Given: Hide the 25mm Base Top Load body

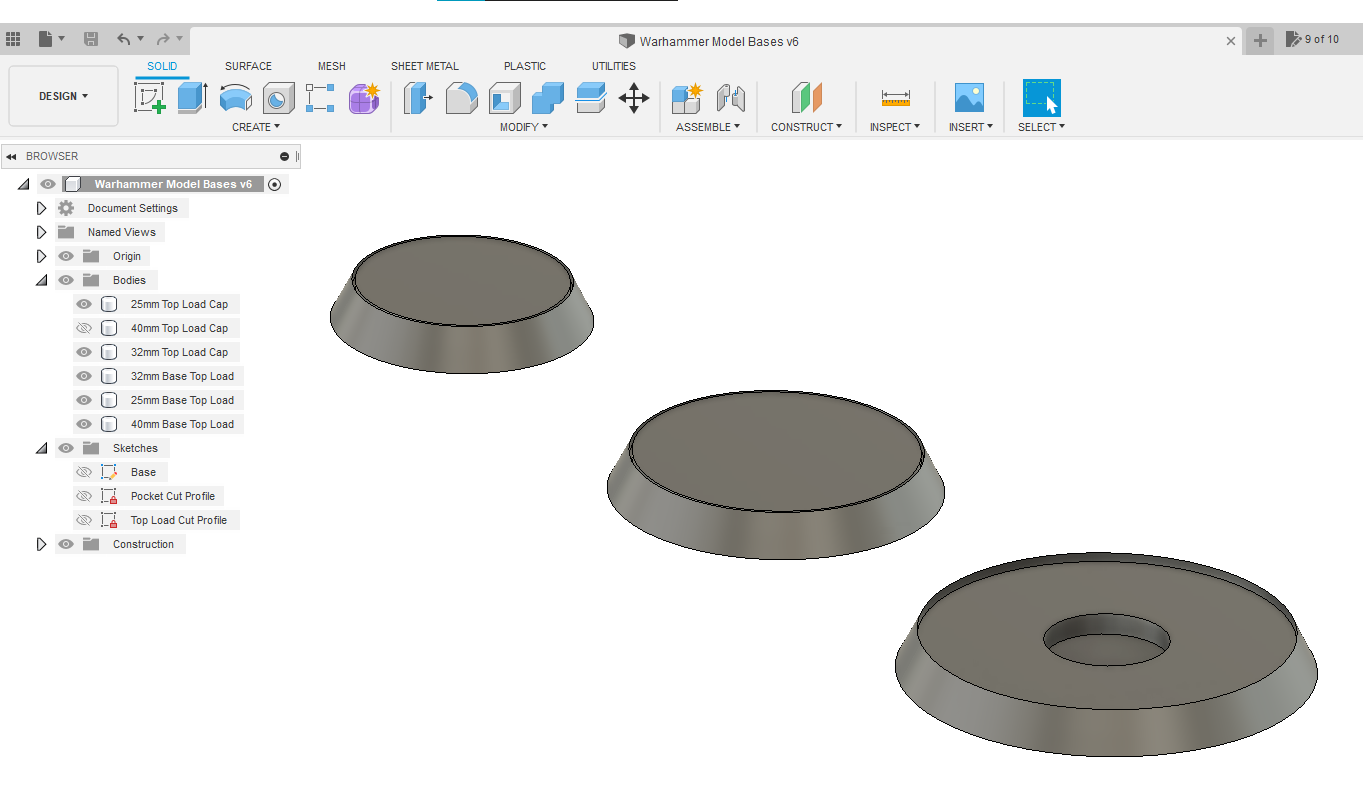Looking at the screenshot, I should click(x=84, y=400).
